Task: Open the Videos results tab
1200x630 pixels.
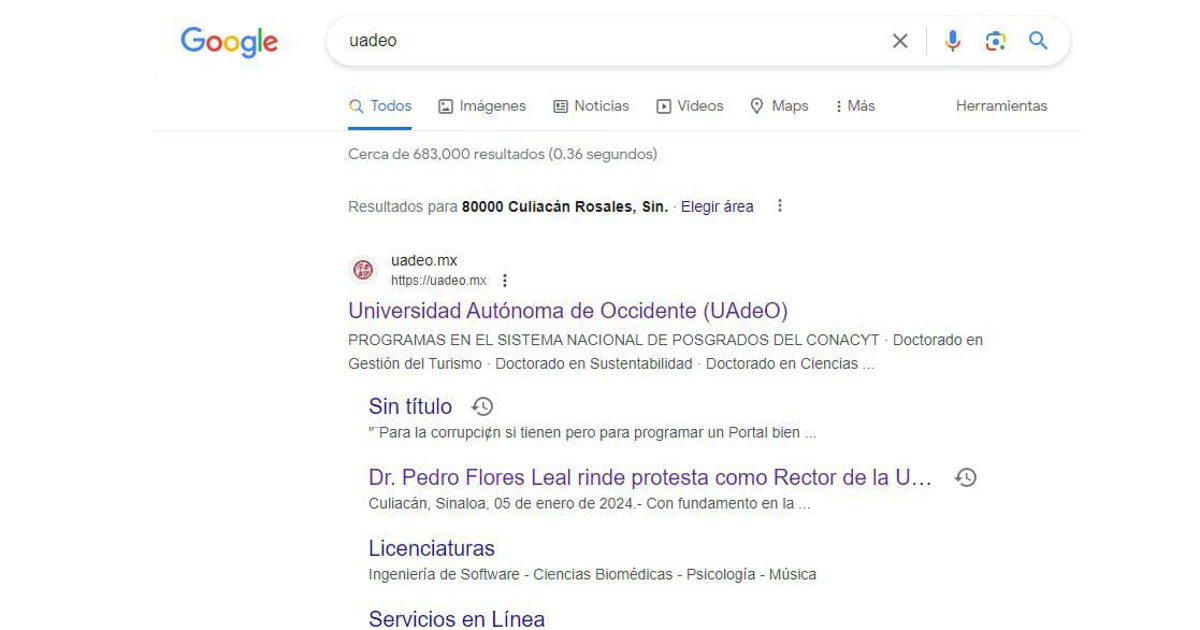Action: (x=689, y=106)
